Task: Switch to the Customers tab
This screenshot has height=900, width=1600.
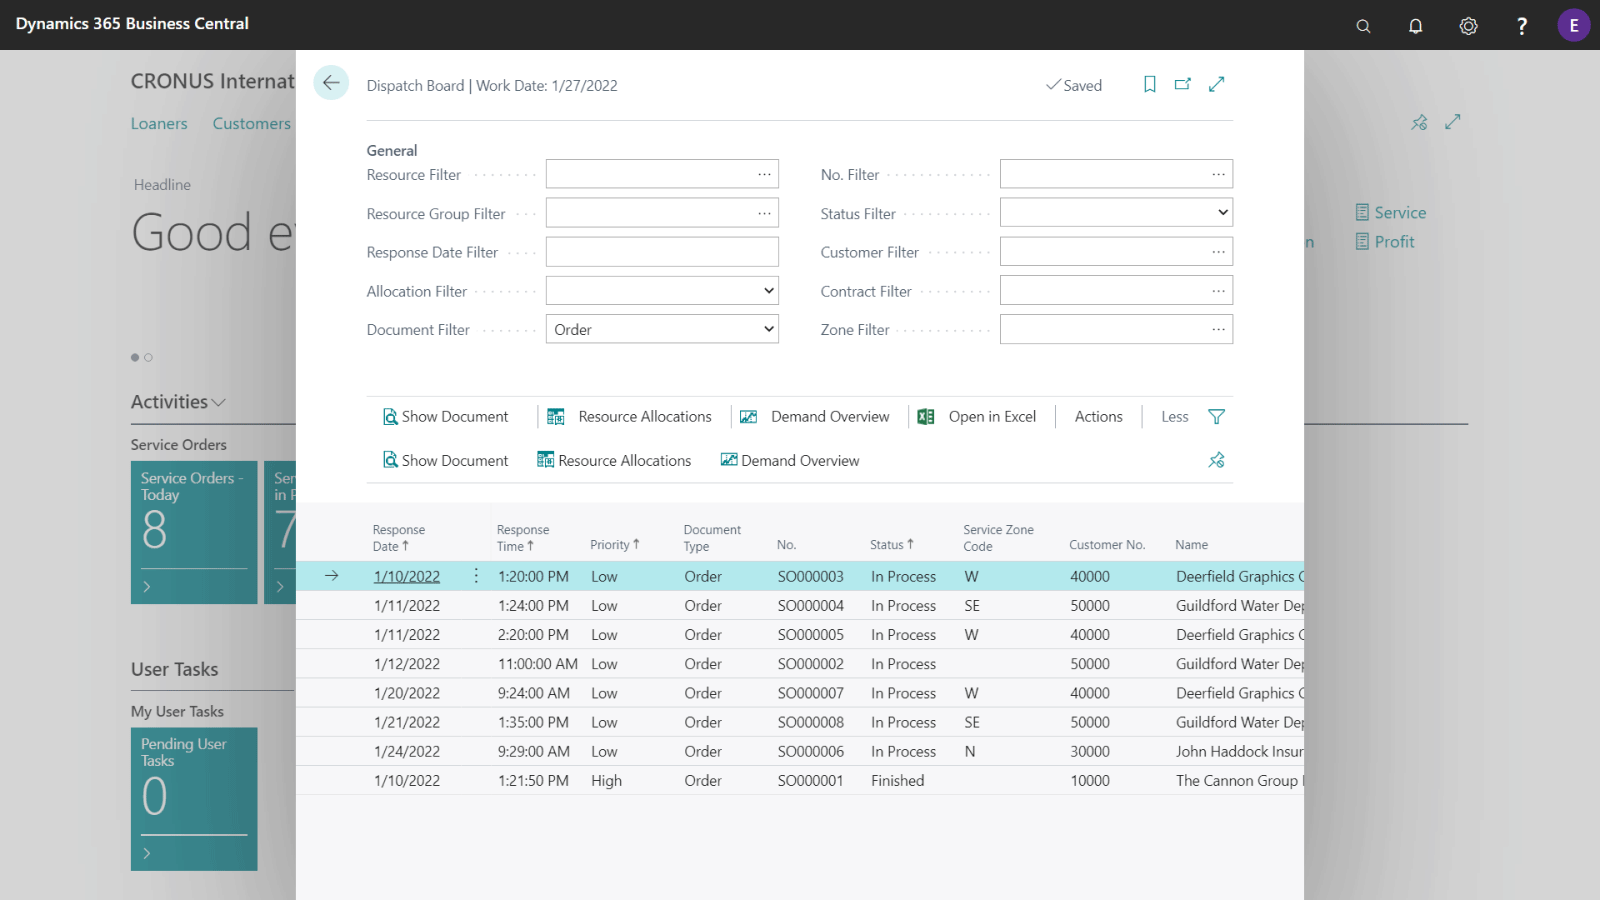Action: 251,123
